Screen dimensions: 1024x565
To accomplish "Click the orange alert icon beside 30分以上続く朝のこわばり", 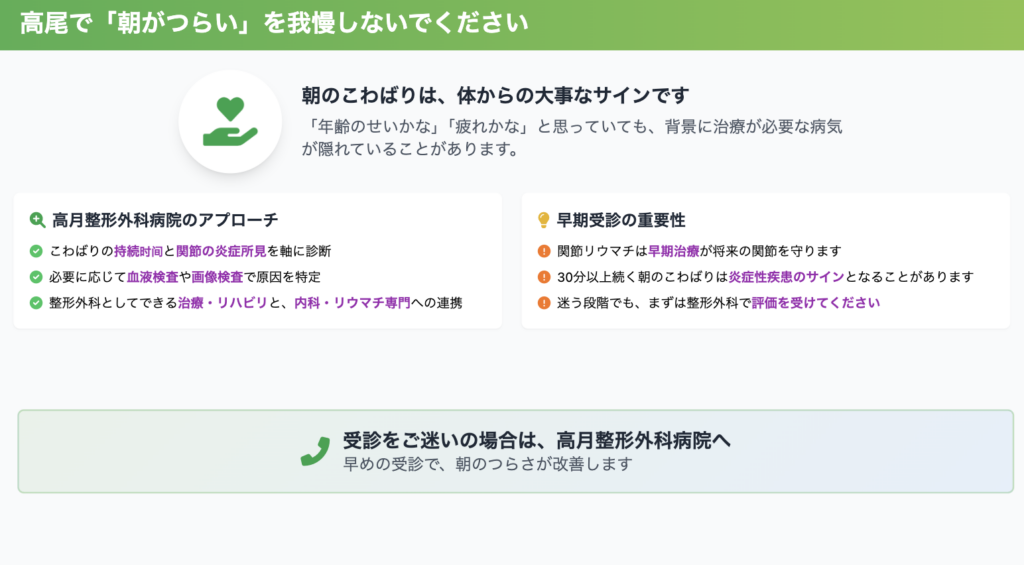I will pyautogui.click(x=544, y=277).
